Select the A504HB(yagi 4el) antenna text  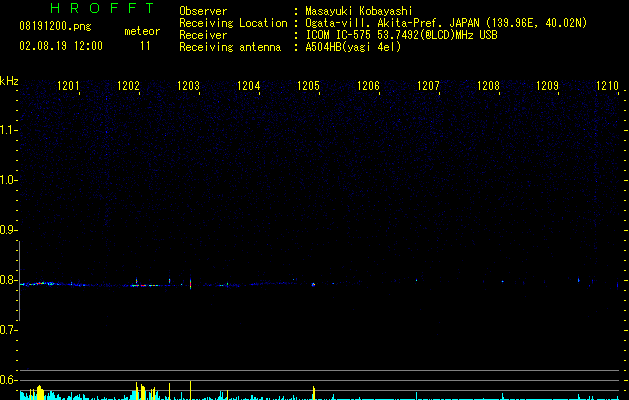[353, 47]
